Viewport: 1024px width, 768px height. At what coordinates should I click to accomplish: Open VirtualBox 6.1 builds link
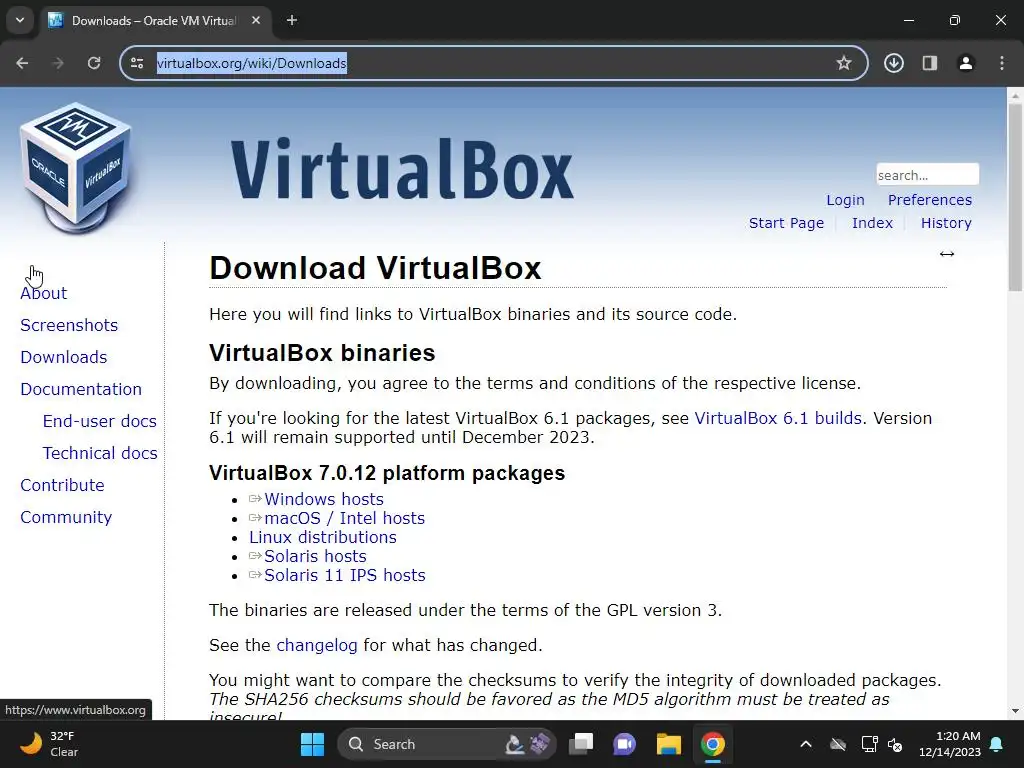click(778, 418)
